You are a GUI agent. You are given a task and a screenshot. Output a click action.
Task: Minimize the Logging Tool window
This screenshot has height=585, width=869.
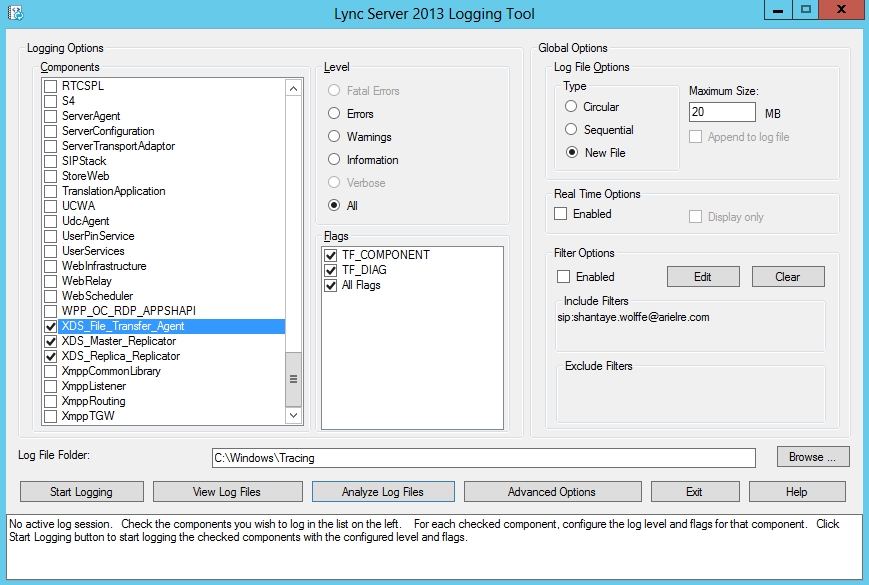click(778, 10)
